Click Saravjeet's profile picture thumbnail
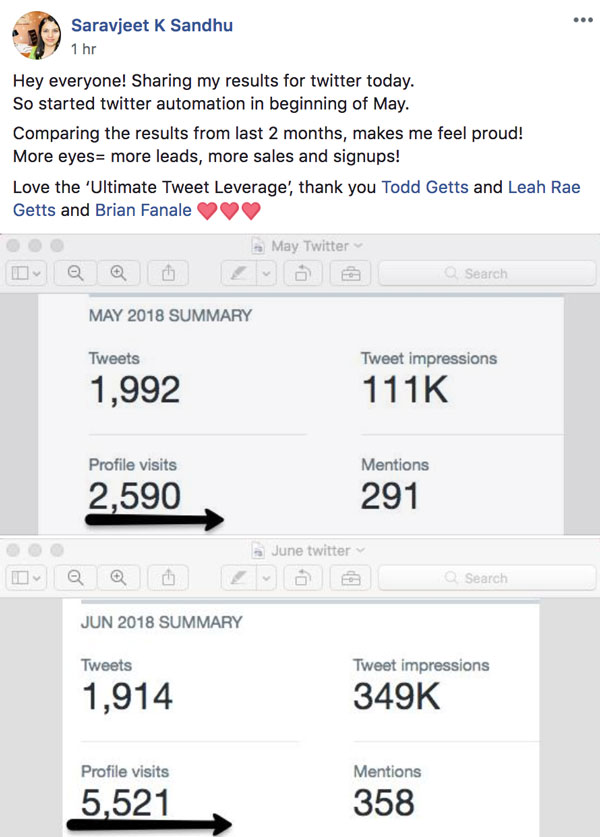 (x=36, y=35)
